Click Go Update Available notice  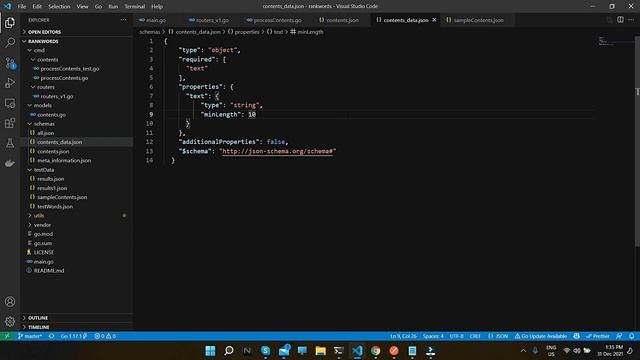tap(540, 336)
